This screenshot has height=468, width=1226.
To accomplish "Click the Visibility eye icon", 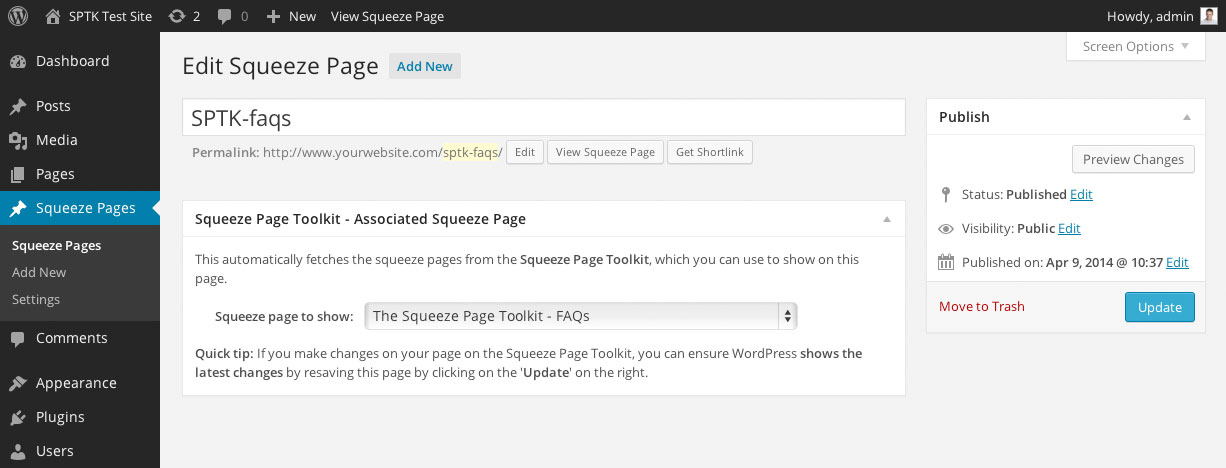I will tap(946, 229).
